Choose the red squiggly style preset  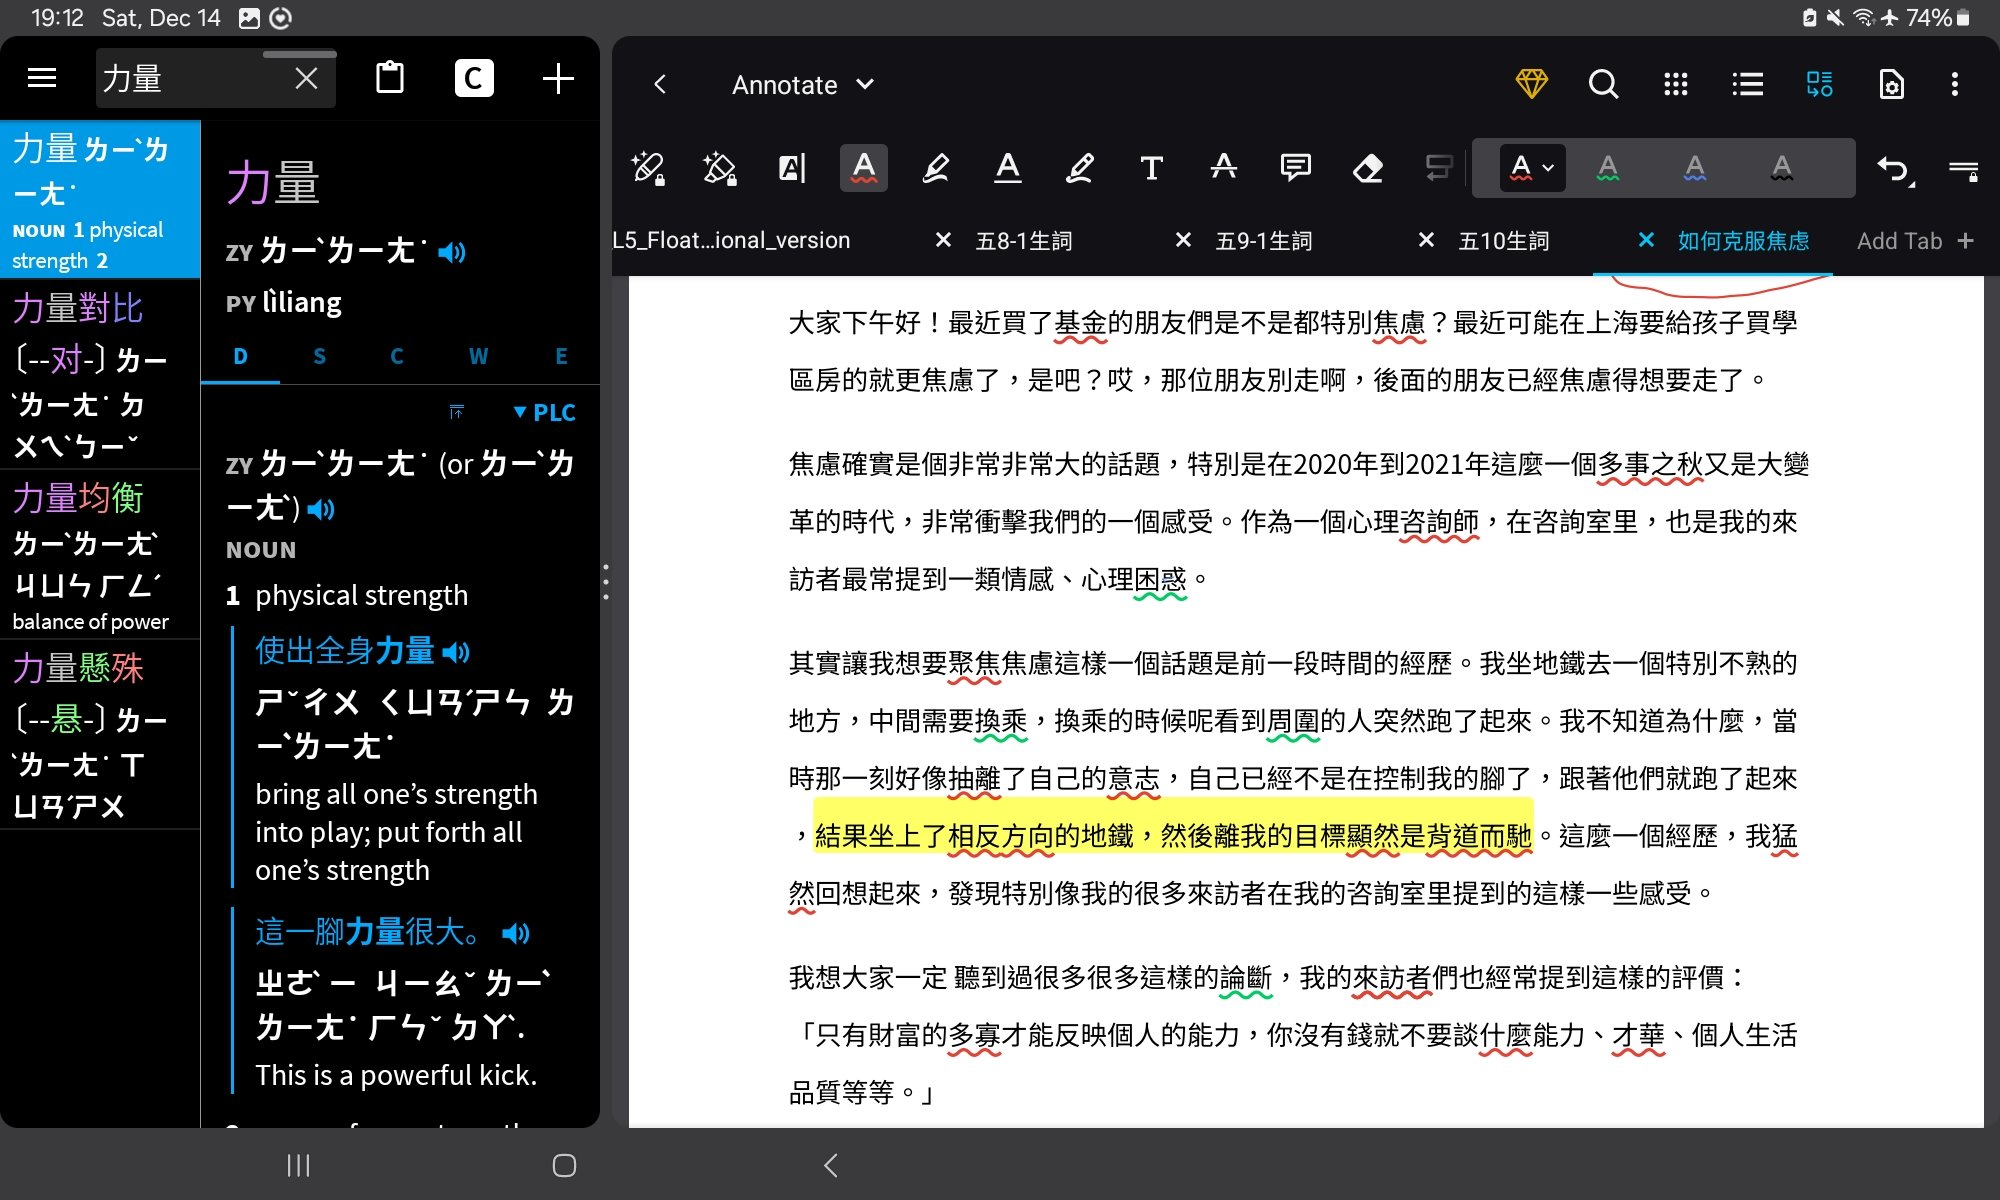tap(1531, 168)
